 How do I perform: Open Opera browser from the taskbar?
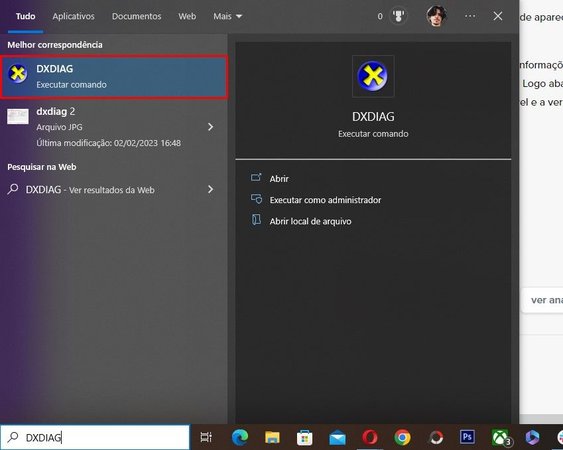pos(370,437)
